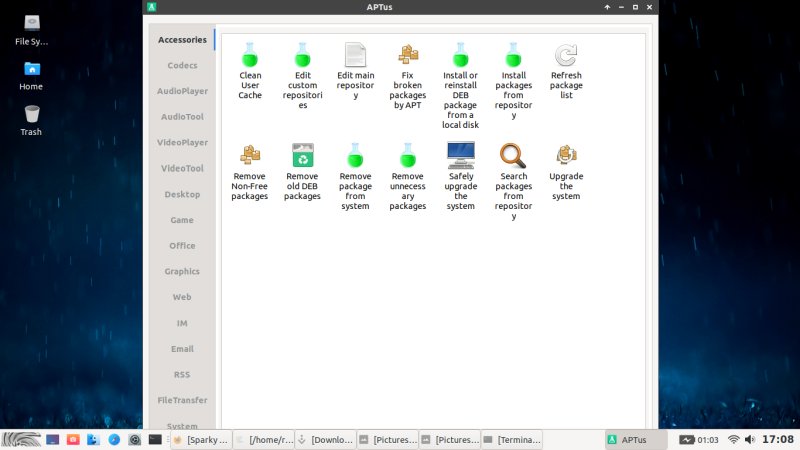Click the roll-up arrow in APTus titlebar
The image size is (800, 450).
point(607,7)
